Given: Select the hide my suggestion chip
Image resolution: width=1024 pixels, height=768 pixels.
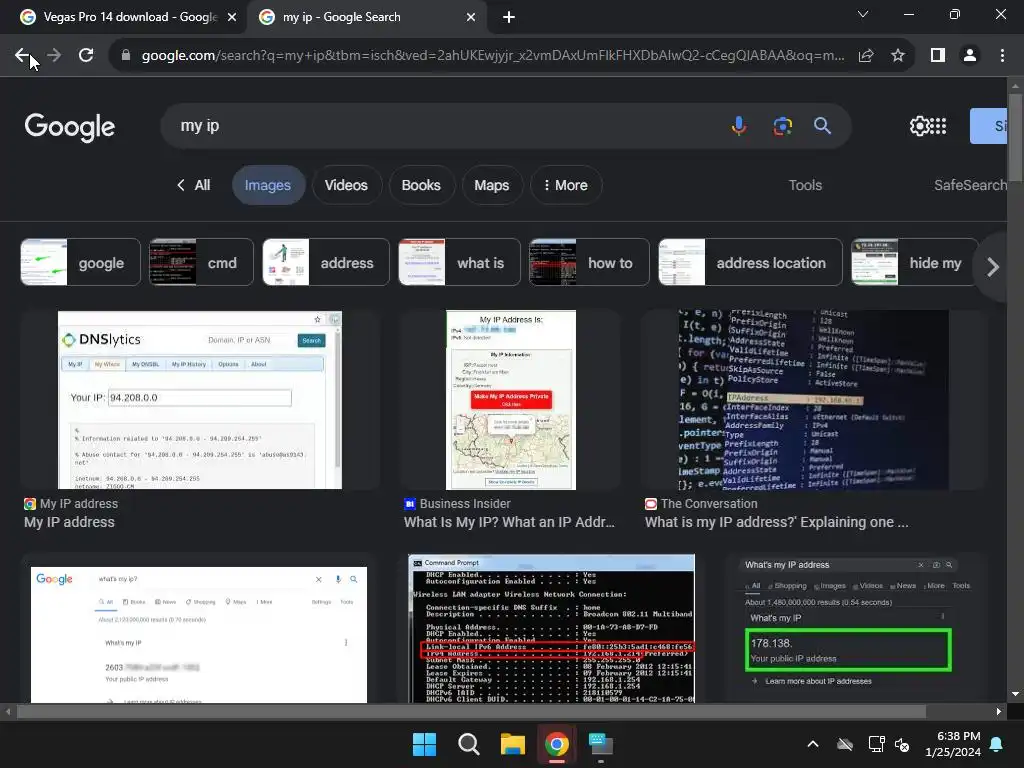Looking at the screenshot, I should pyautogui.click(x=914, y=263).
